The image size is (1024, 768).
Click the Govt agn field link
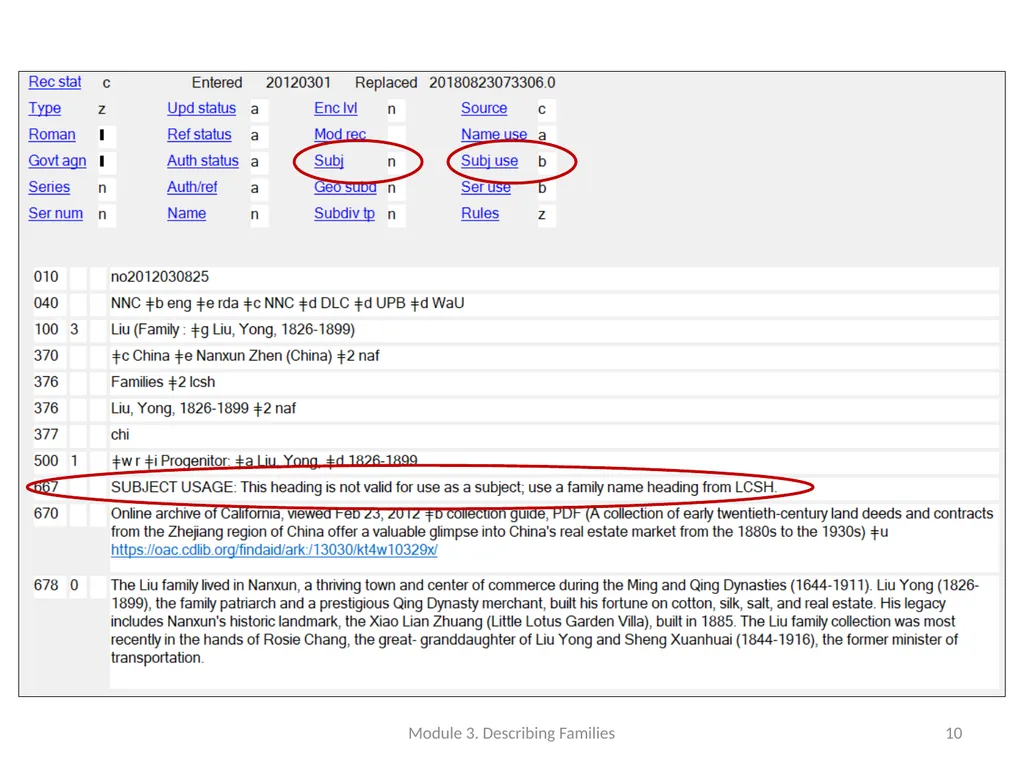click(57, 161)
